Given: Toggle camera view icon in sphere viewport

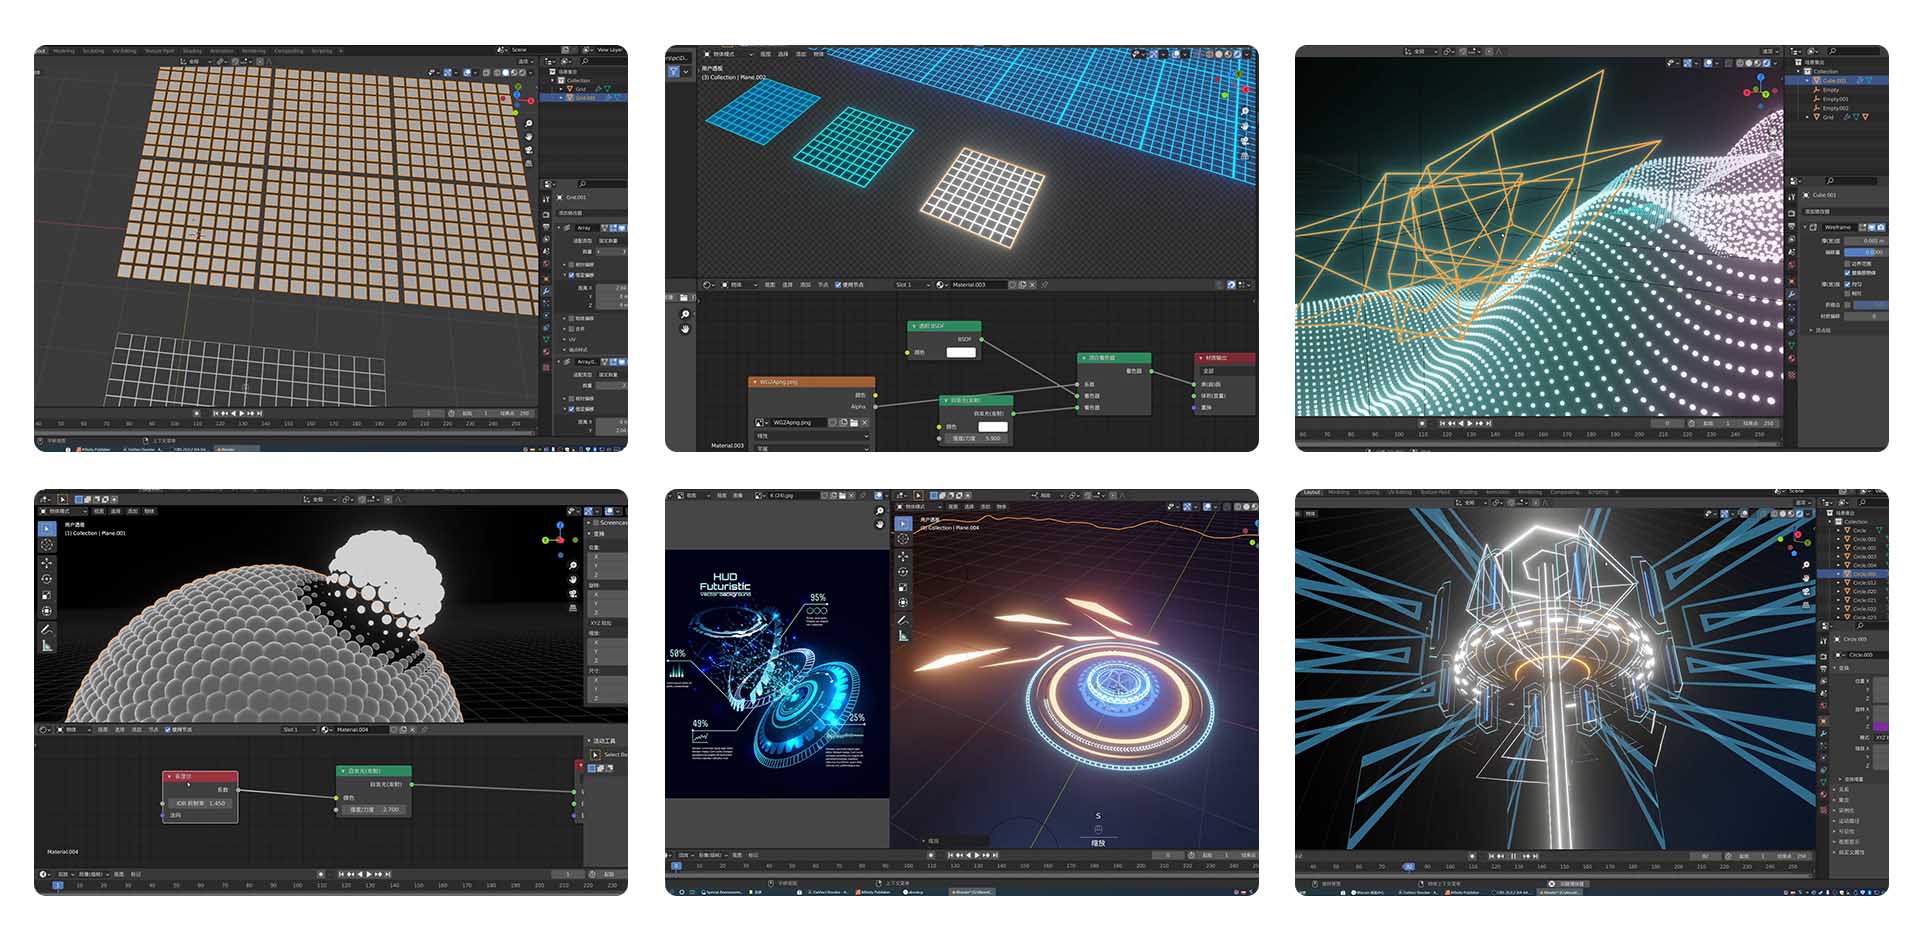Looking at the screenshot, I should point(573,593).
